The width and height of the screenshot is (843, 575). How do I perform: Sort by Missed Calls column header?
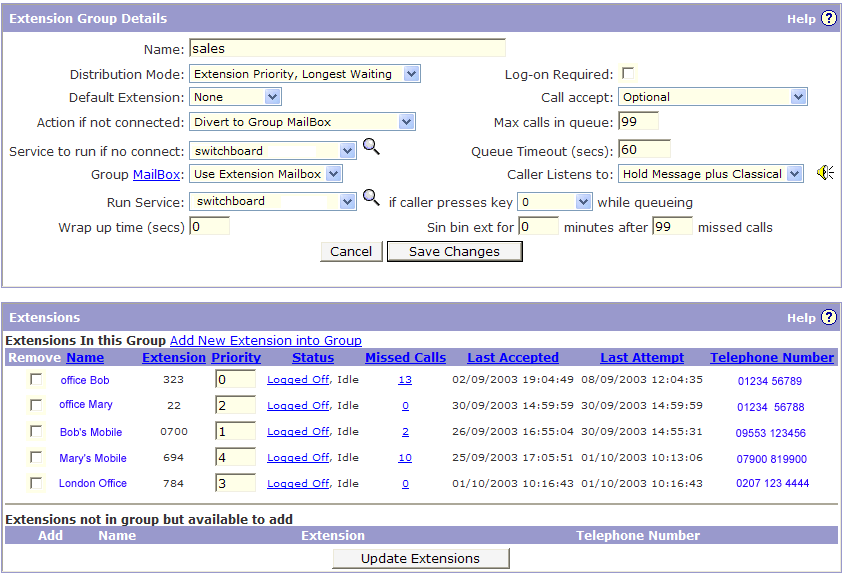(405, 357)
